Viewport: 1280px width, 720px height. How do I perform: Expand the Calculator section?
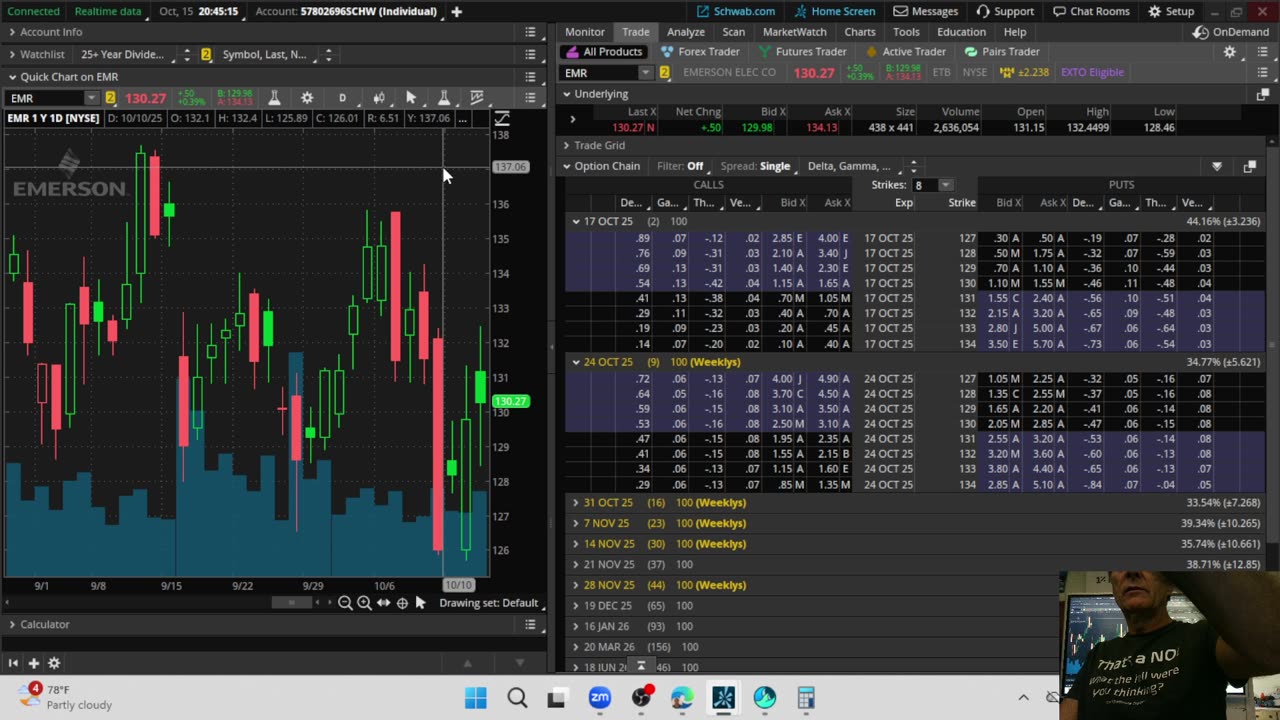tap(12, 624)
